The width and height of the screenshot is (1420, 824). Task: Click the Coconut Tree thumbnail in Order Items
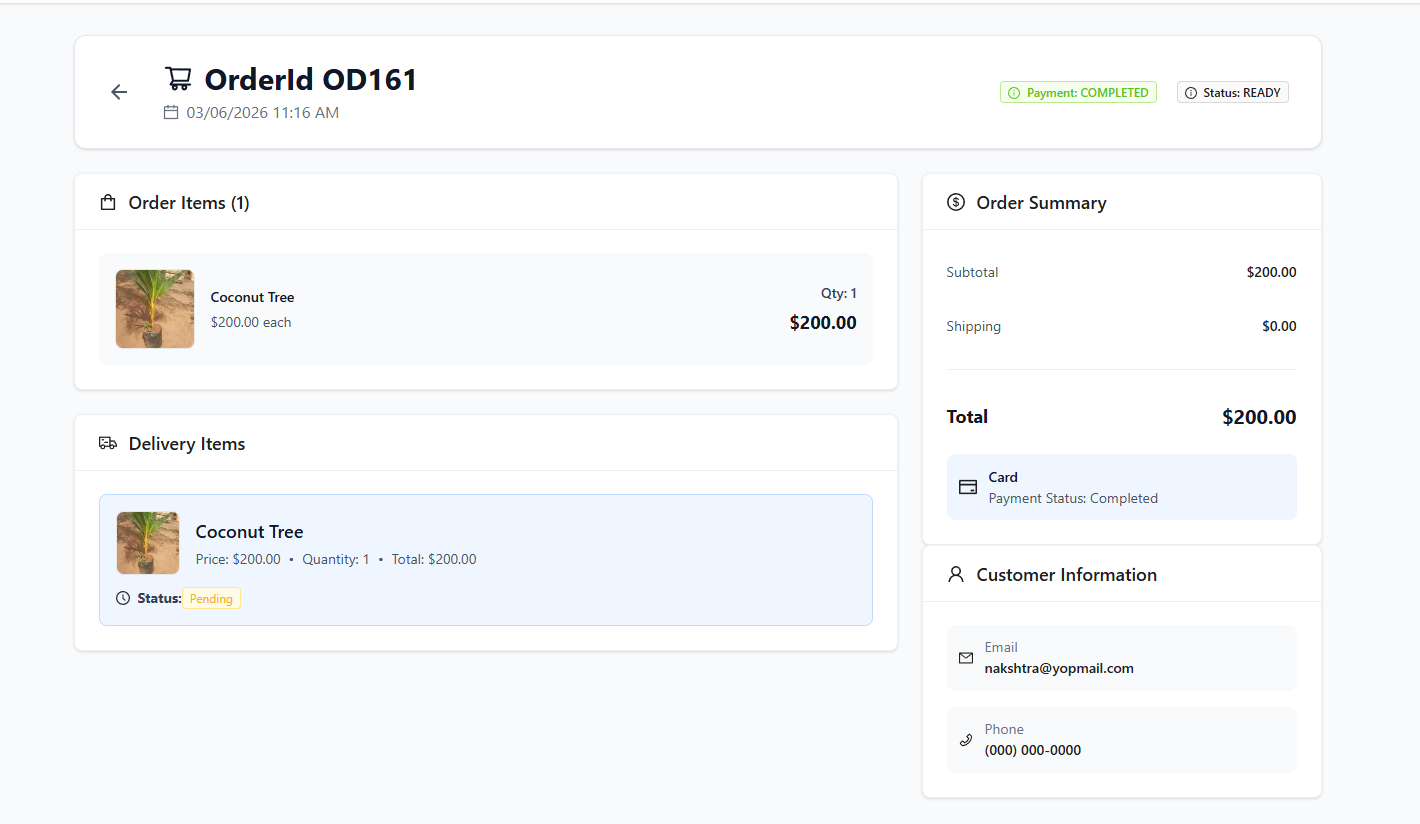point(155,309)
